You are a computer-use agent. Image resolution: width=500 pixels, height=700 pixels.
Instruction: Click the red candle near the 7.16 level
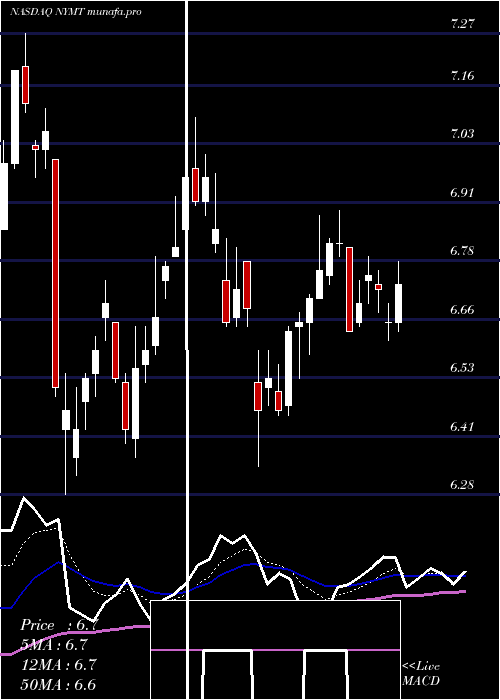point(25,85)
